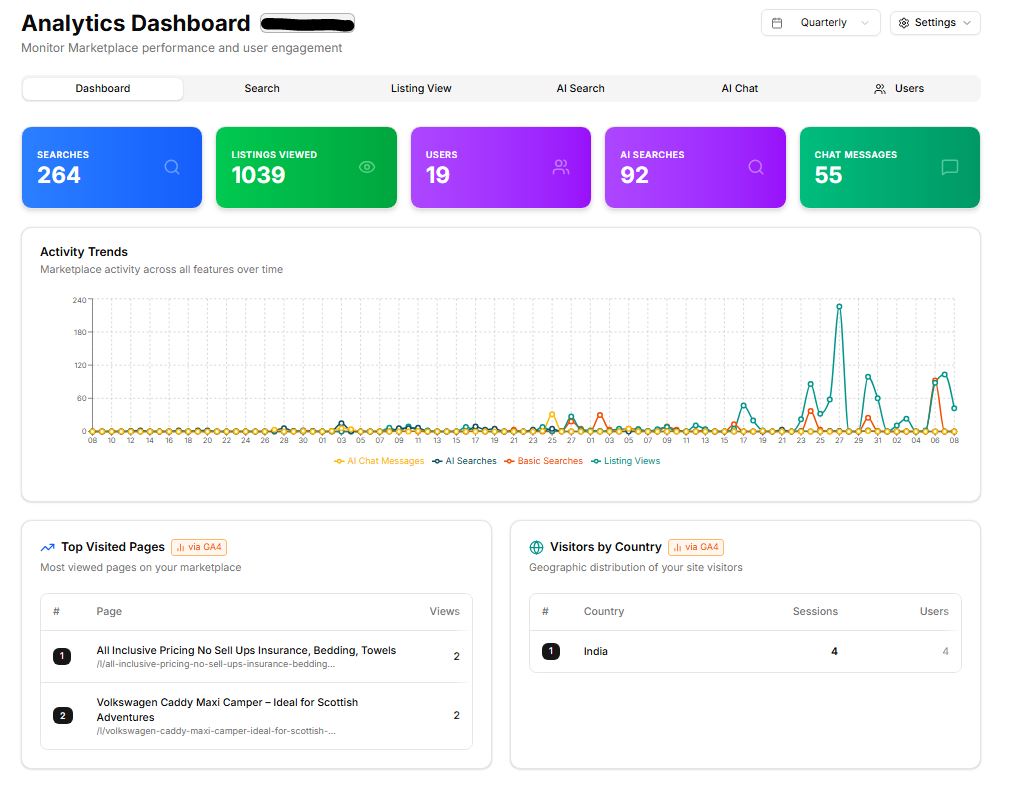Click the speech bubble icon on Chat Messages card
Viewport: 1009px width, 790px height.
tap(950, 167)
